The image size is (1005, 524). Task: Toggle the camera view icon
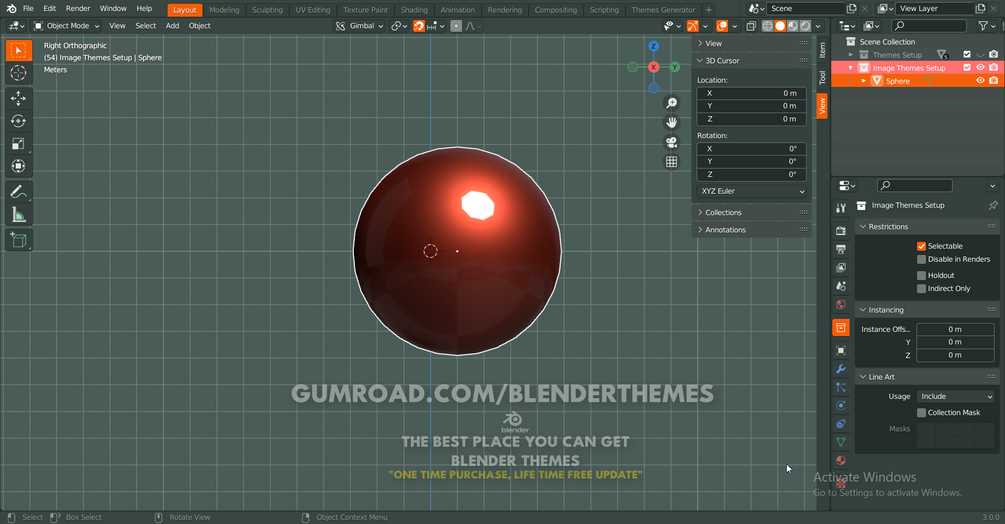(x=671, y=142)
